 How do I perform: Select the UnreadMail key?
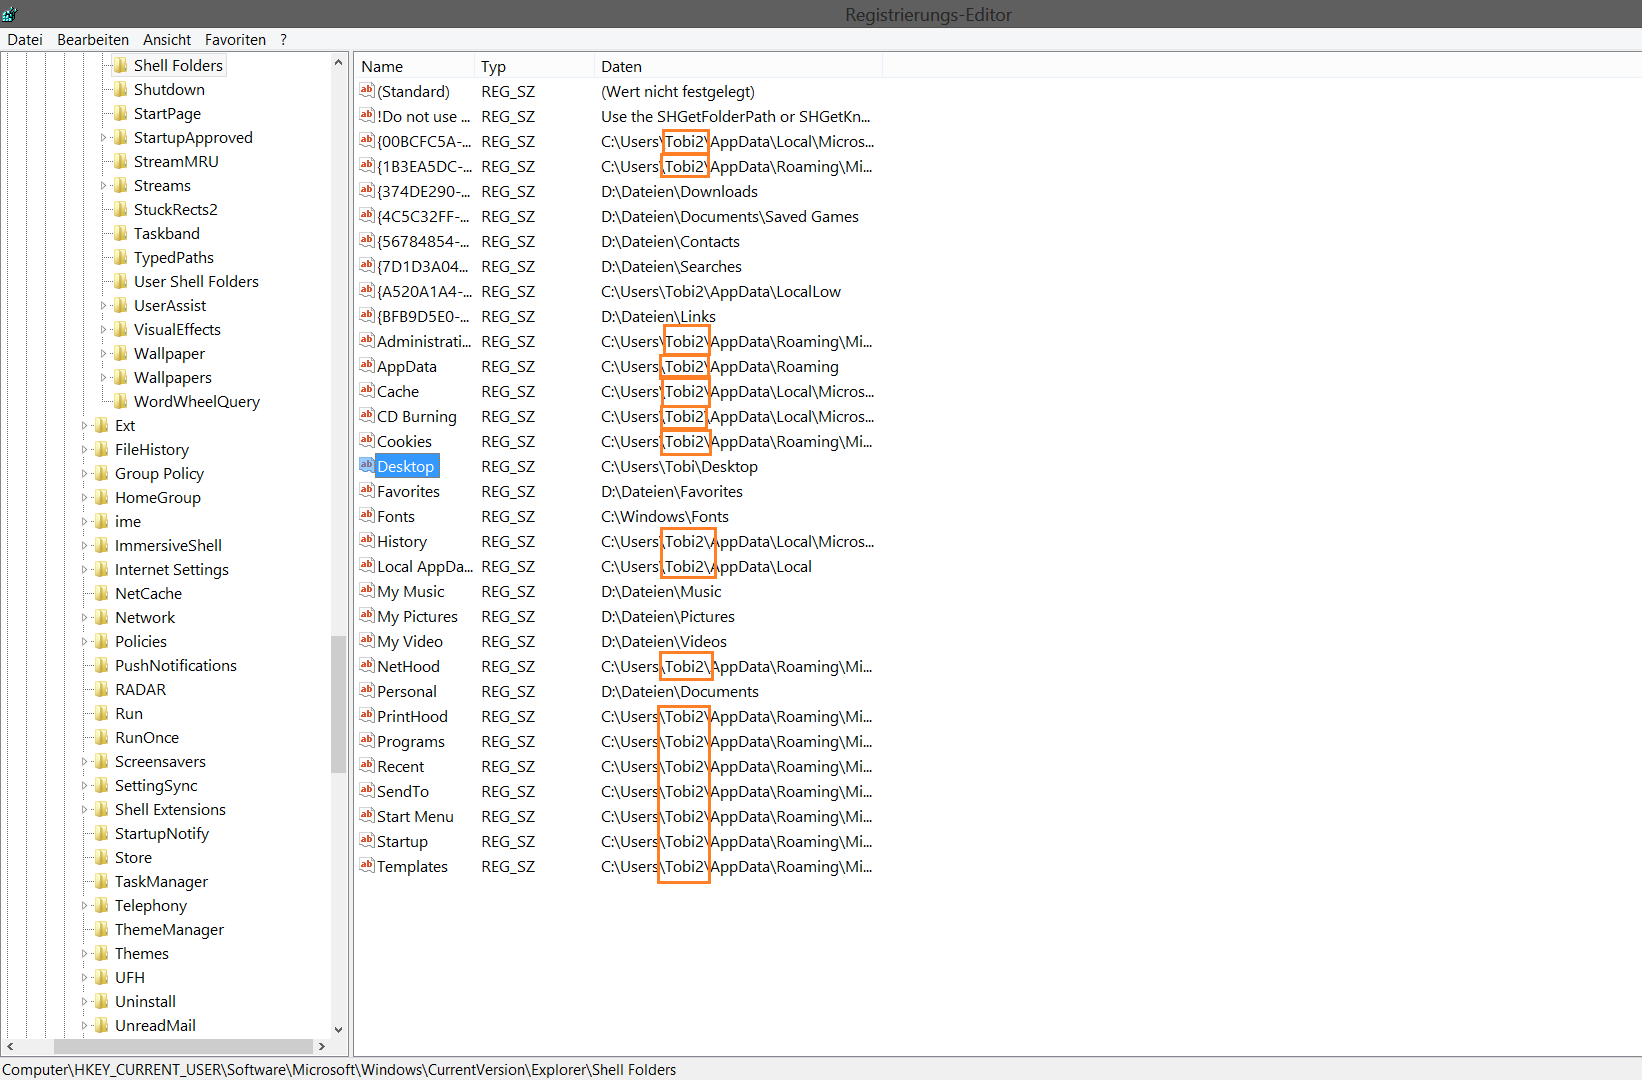pos(155,1025)
